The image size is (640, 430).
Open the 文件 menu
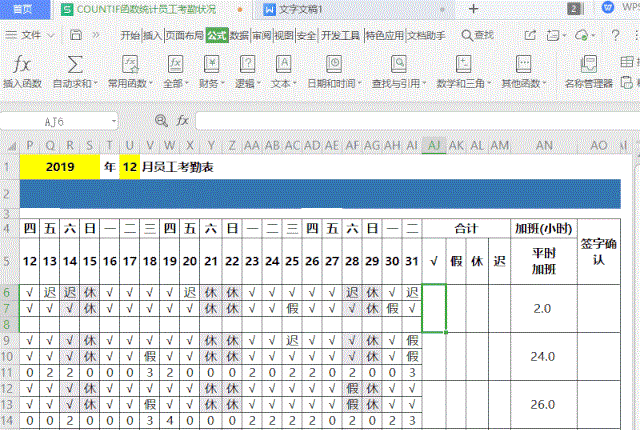[x=31, y=35]
